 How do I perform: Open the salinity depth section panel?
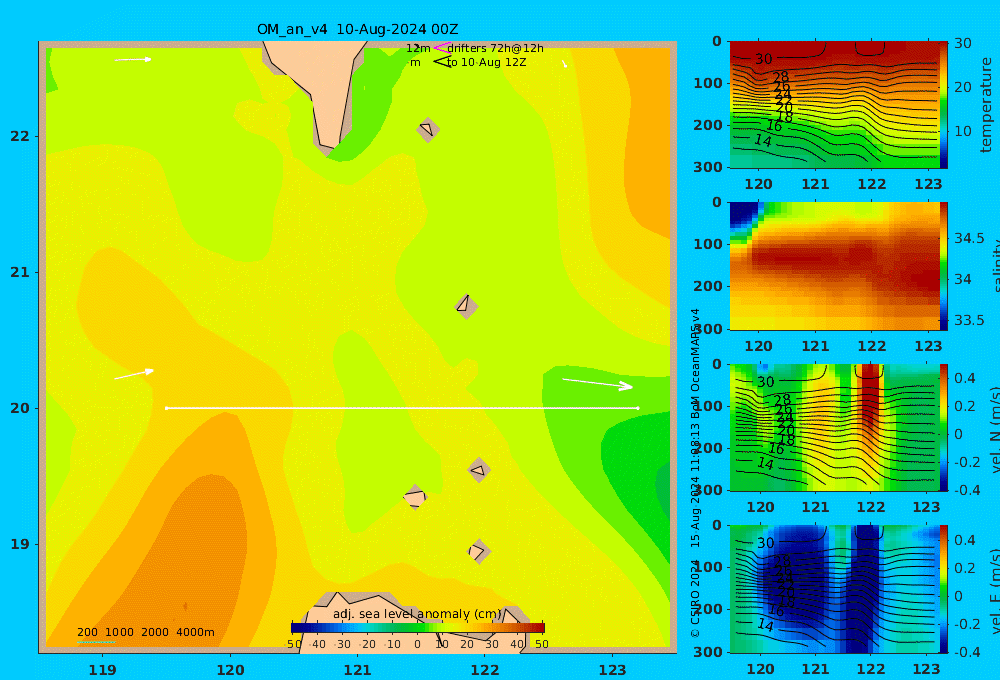[x=834, y=266]
